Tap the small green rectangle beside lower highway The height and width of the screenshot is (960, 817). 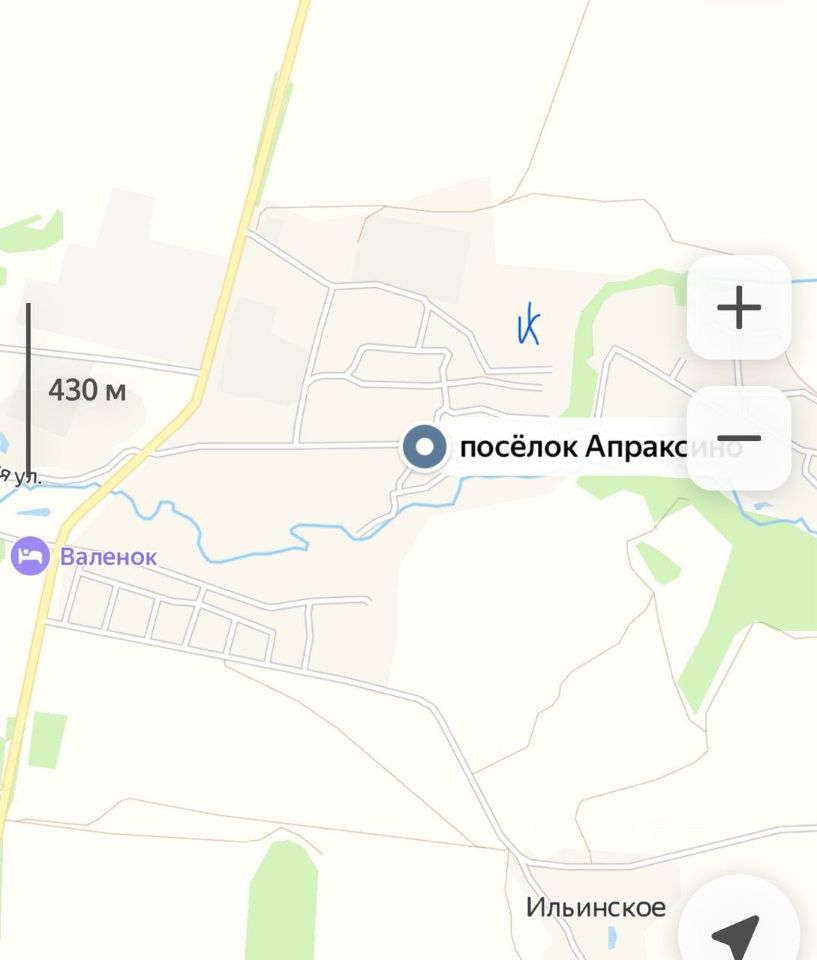(x=48, y=740)
